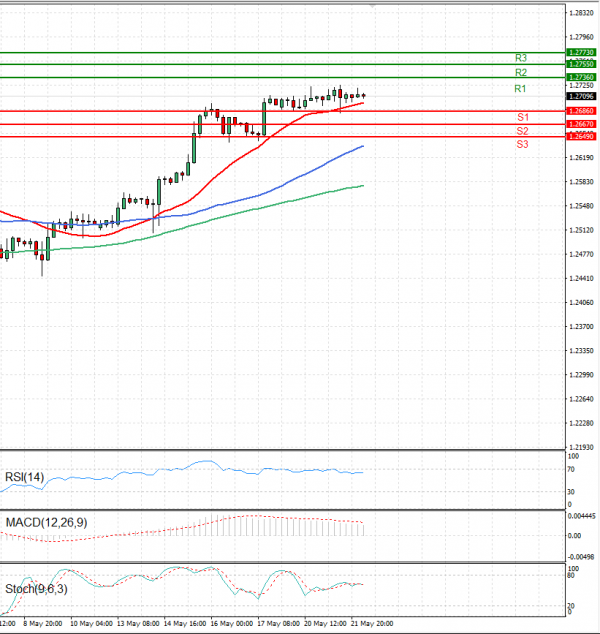Image resolution: width=600 pixels, height=634 pixels.
Task: Click the 8 May 20:00 time label
Action: [43, 624]
